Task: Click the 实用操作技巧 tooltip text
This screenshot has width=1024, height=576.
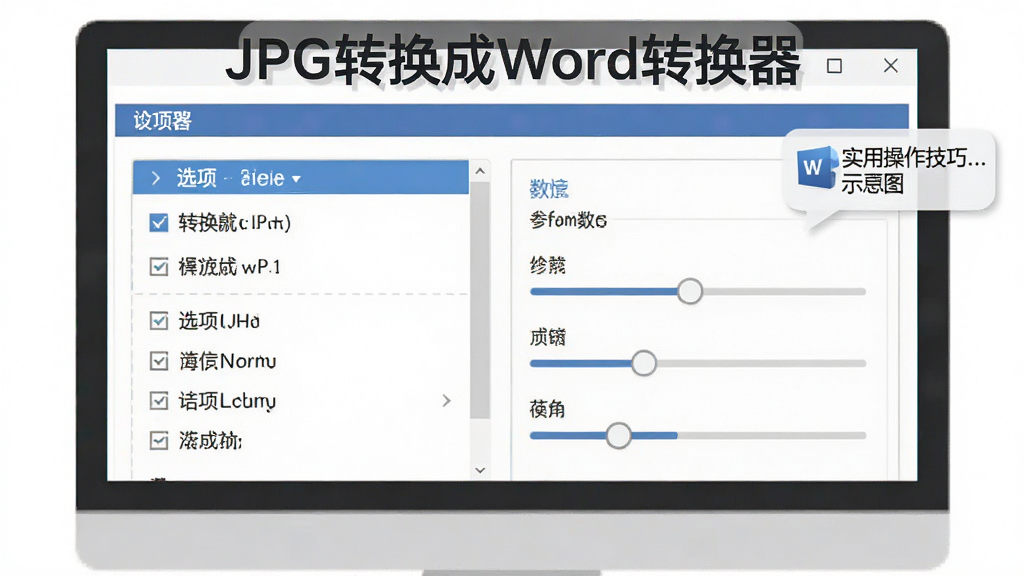Action: coord(913,157)
